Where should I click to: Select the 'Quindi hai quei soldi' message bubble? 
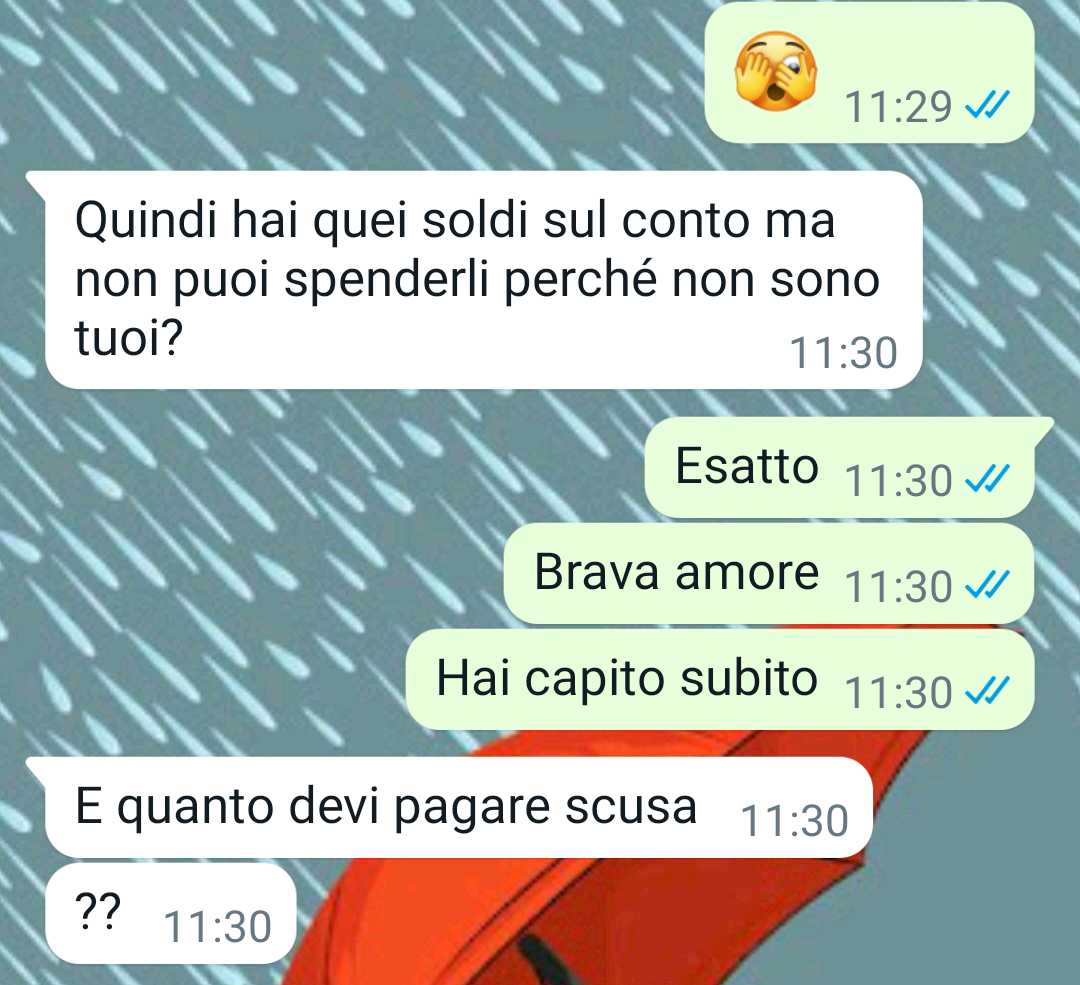pos(482,280)
